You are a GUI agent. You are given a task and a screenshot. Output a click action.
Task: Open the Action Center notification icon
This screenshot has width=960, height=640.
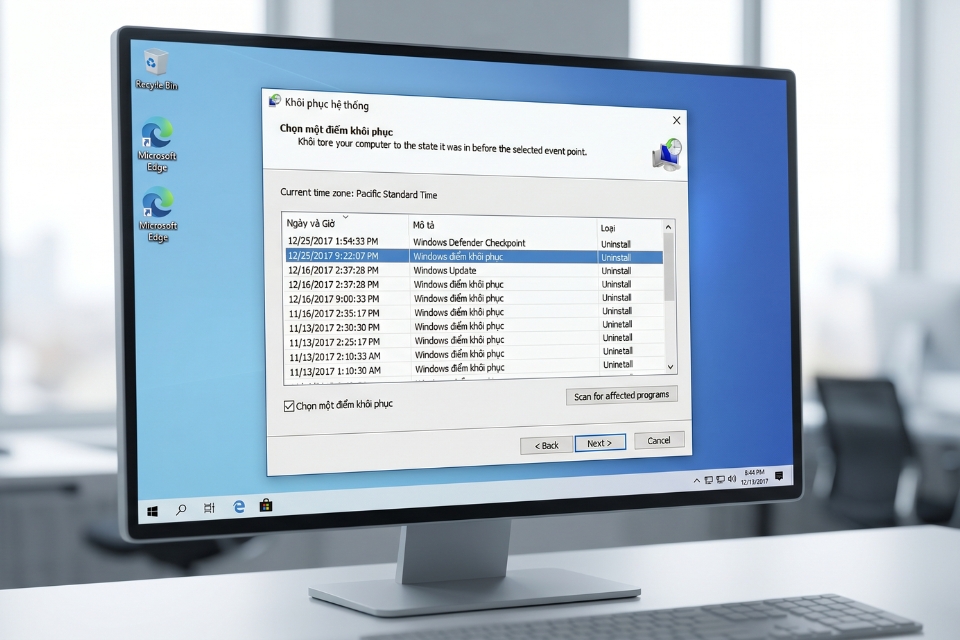pos(777,476)
